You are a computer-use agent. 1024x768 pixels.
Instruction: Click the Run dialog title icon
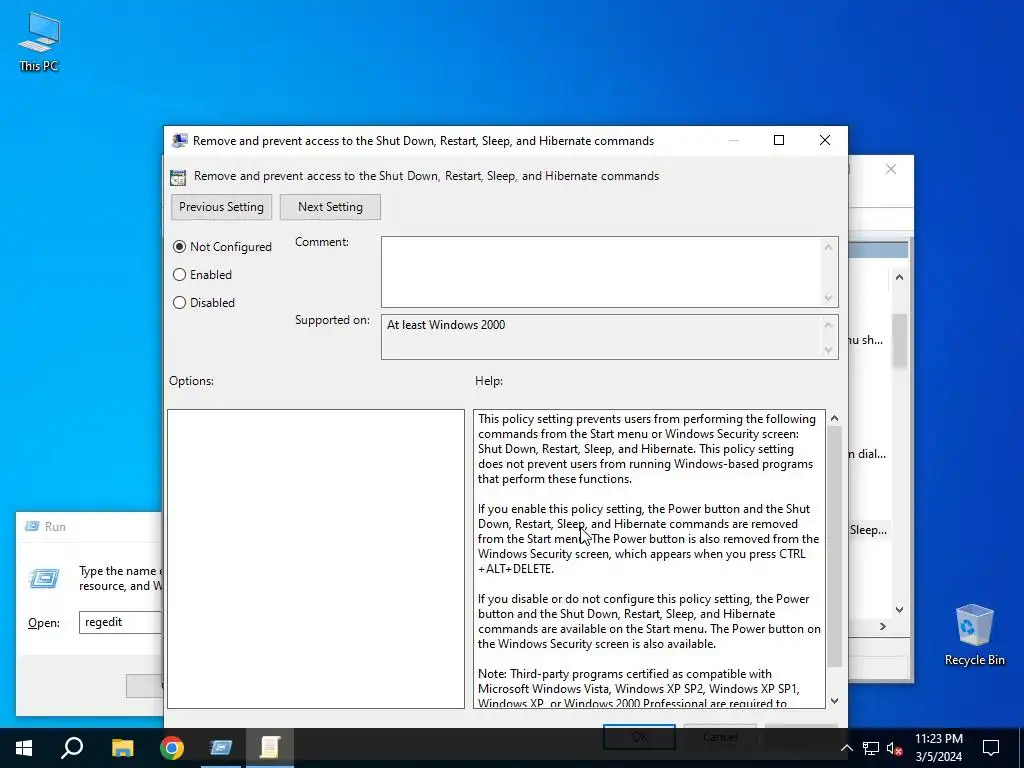pyautogui.click(x=32, y=526)
